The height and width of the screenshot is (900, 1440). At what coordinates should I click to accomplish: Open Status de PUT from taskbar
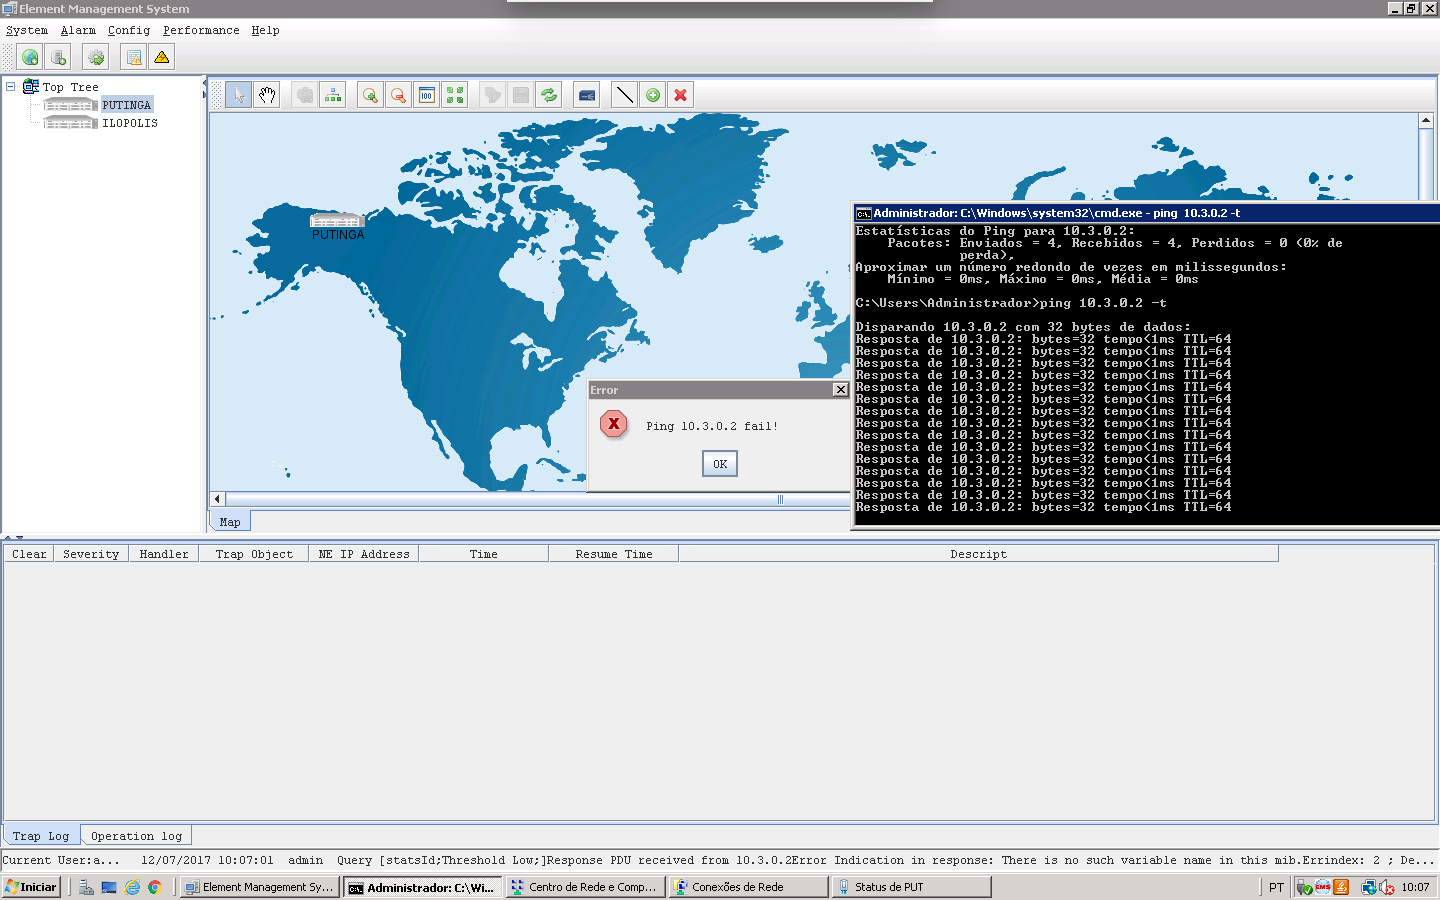pyautogui.click(x=910, y=887)
